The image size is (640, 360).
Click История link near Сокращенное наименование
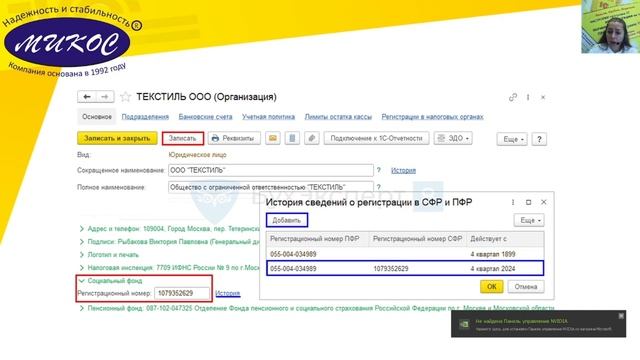pos(403,170)
